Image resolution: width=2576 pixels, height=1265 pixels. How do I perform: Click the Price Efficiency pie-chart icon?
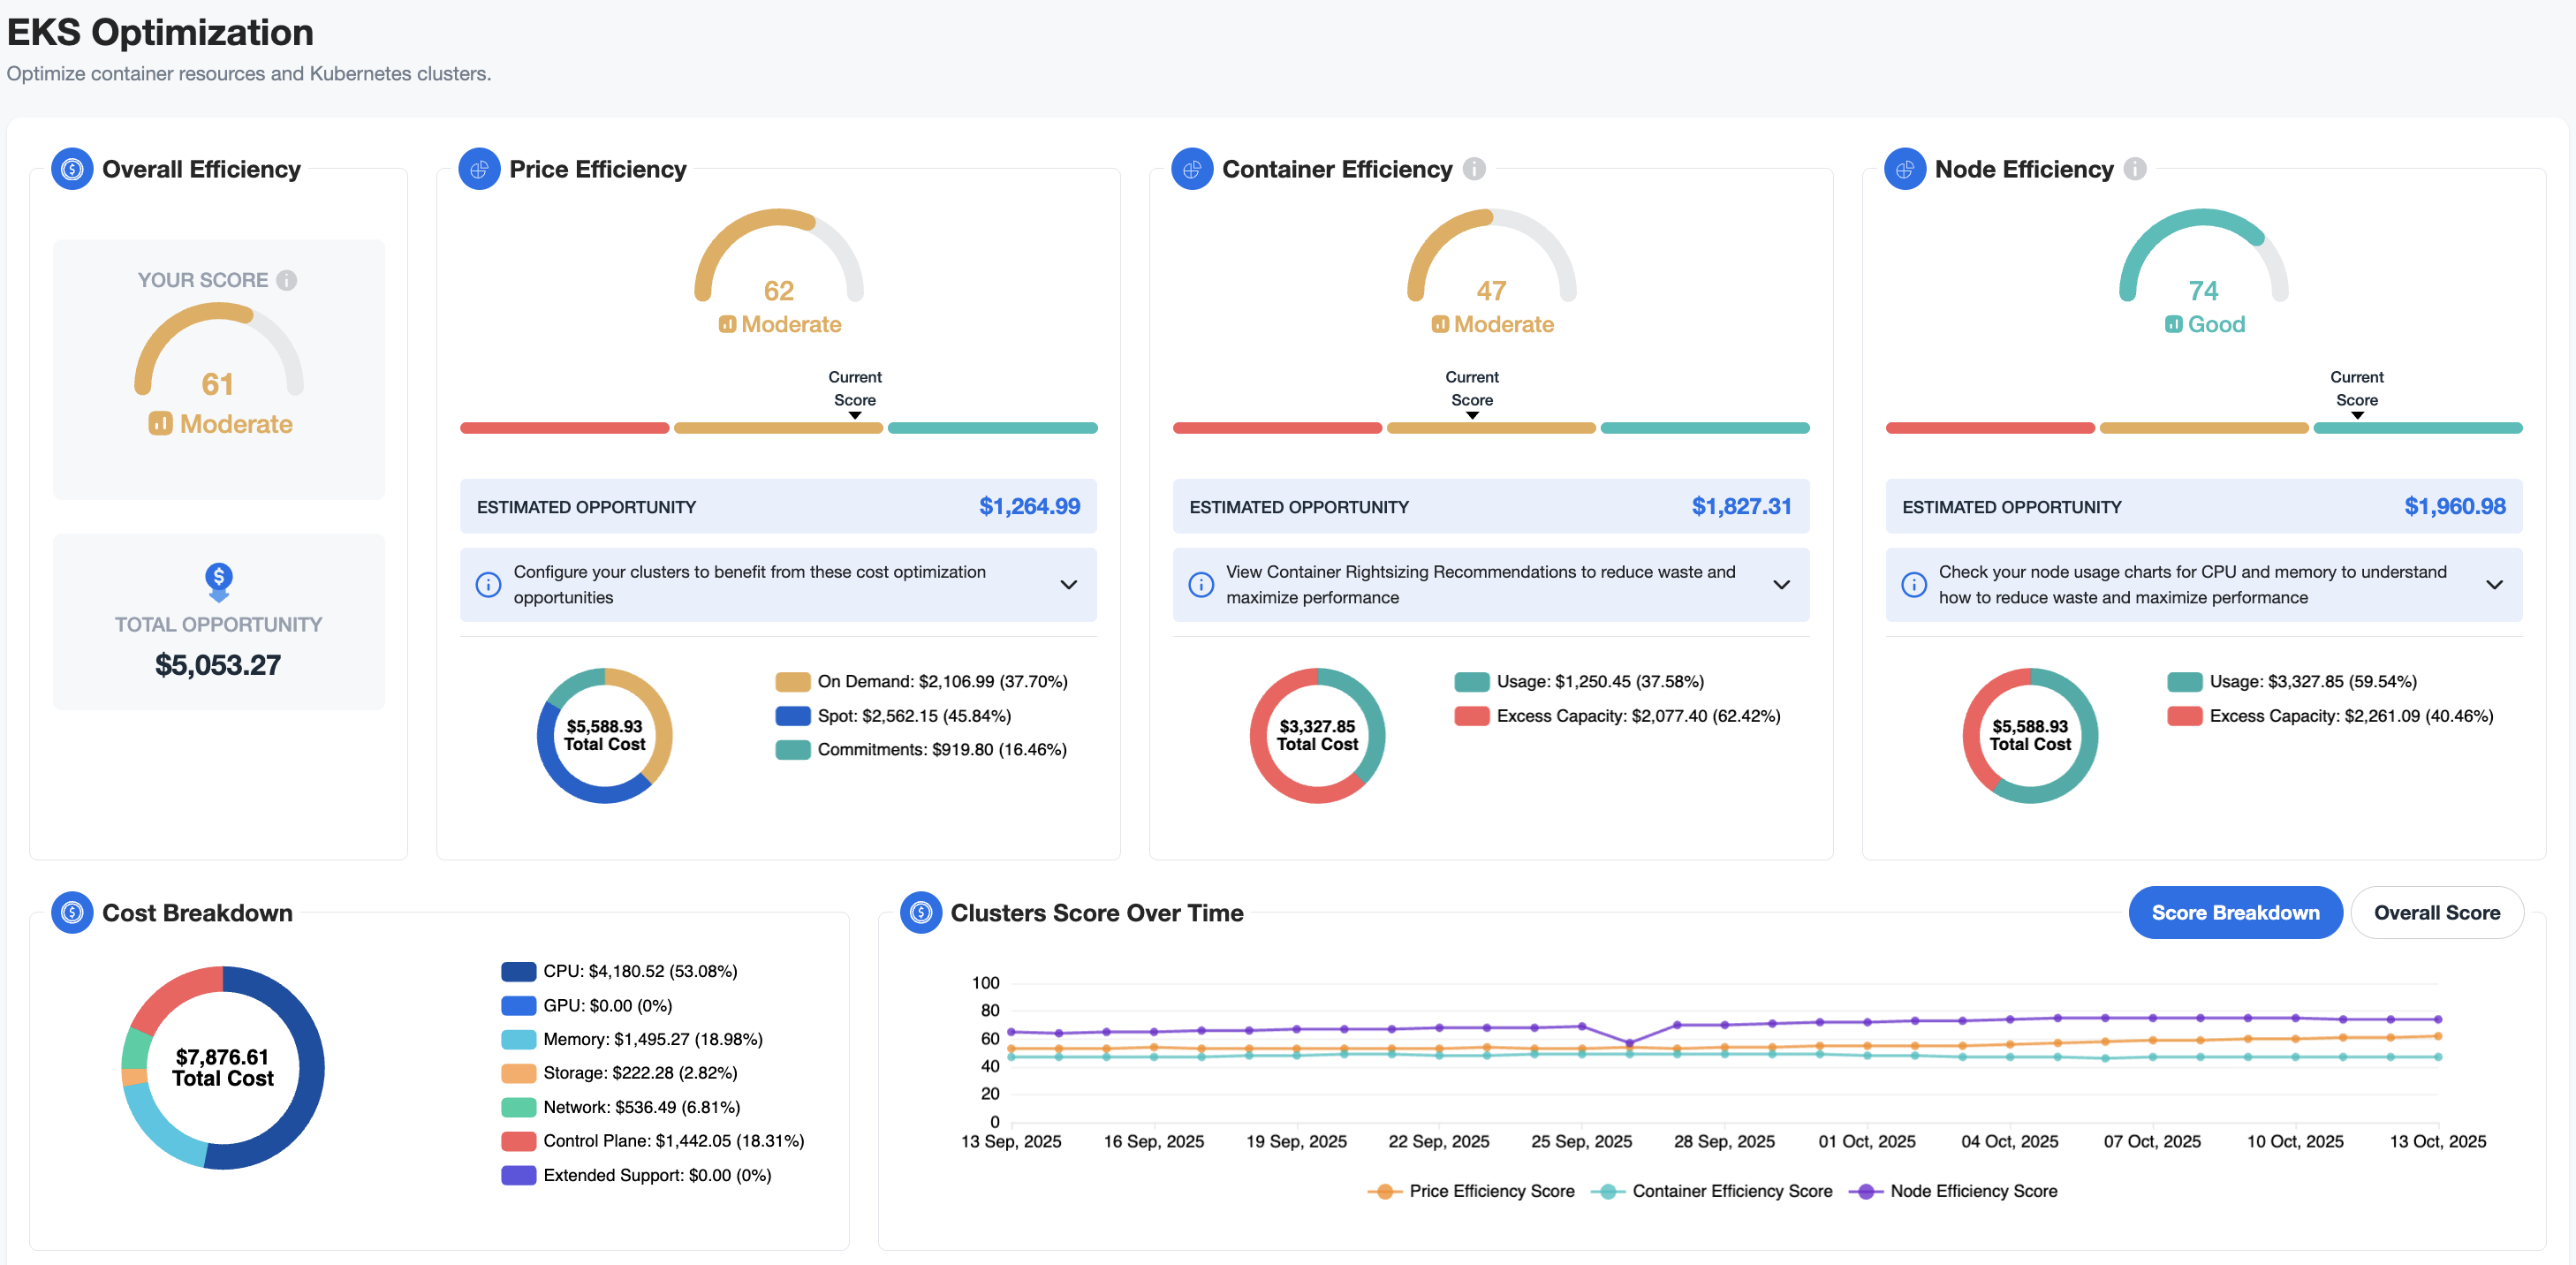(x=479, y=169)
